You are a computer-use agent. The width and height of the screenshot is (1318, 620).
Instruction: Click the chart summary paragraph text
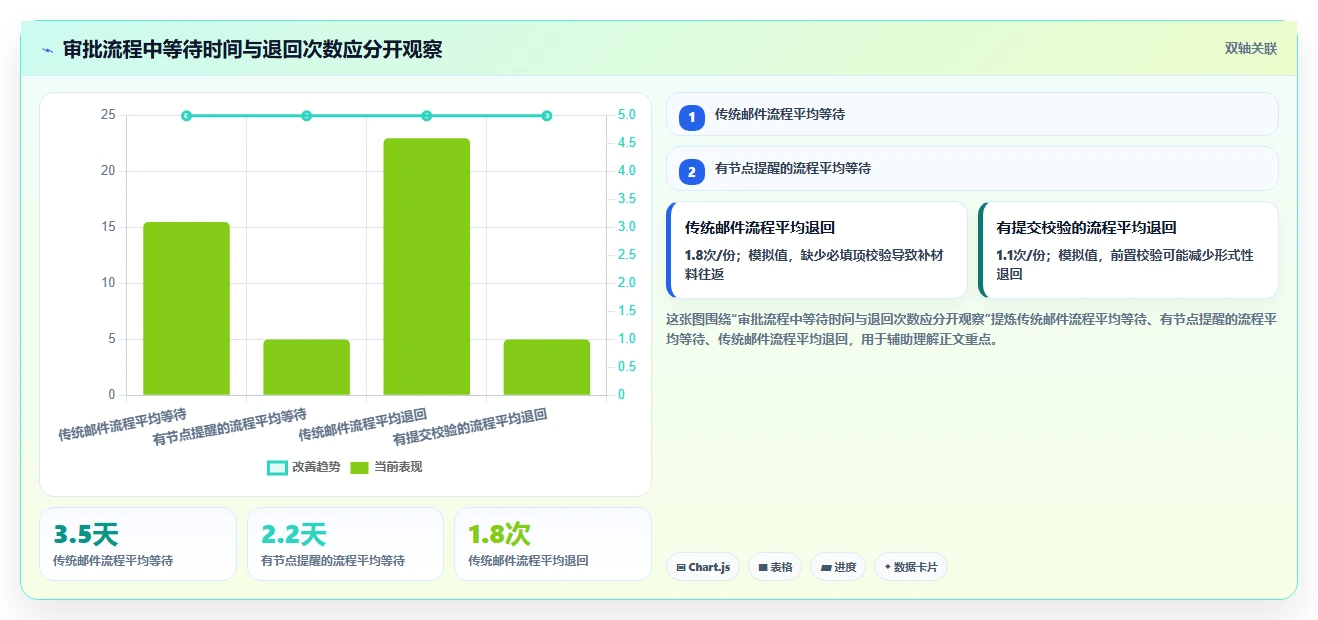[972, 329]
